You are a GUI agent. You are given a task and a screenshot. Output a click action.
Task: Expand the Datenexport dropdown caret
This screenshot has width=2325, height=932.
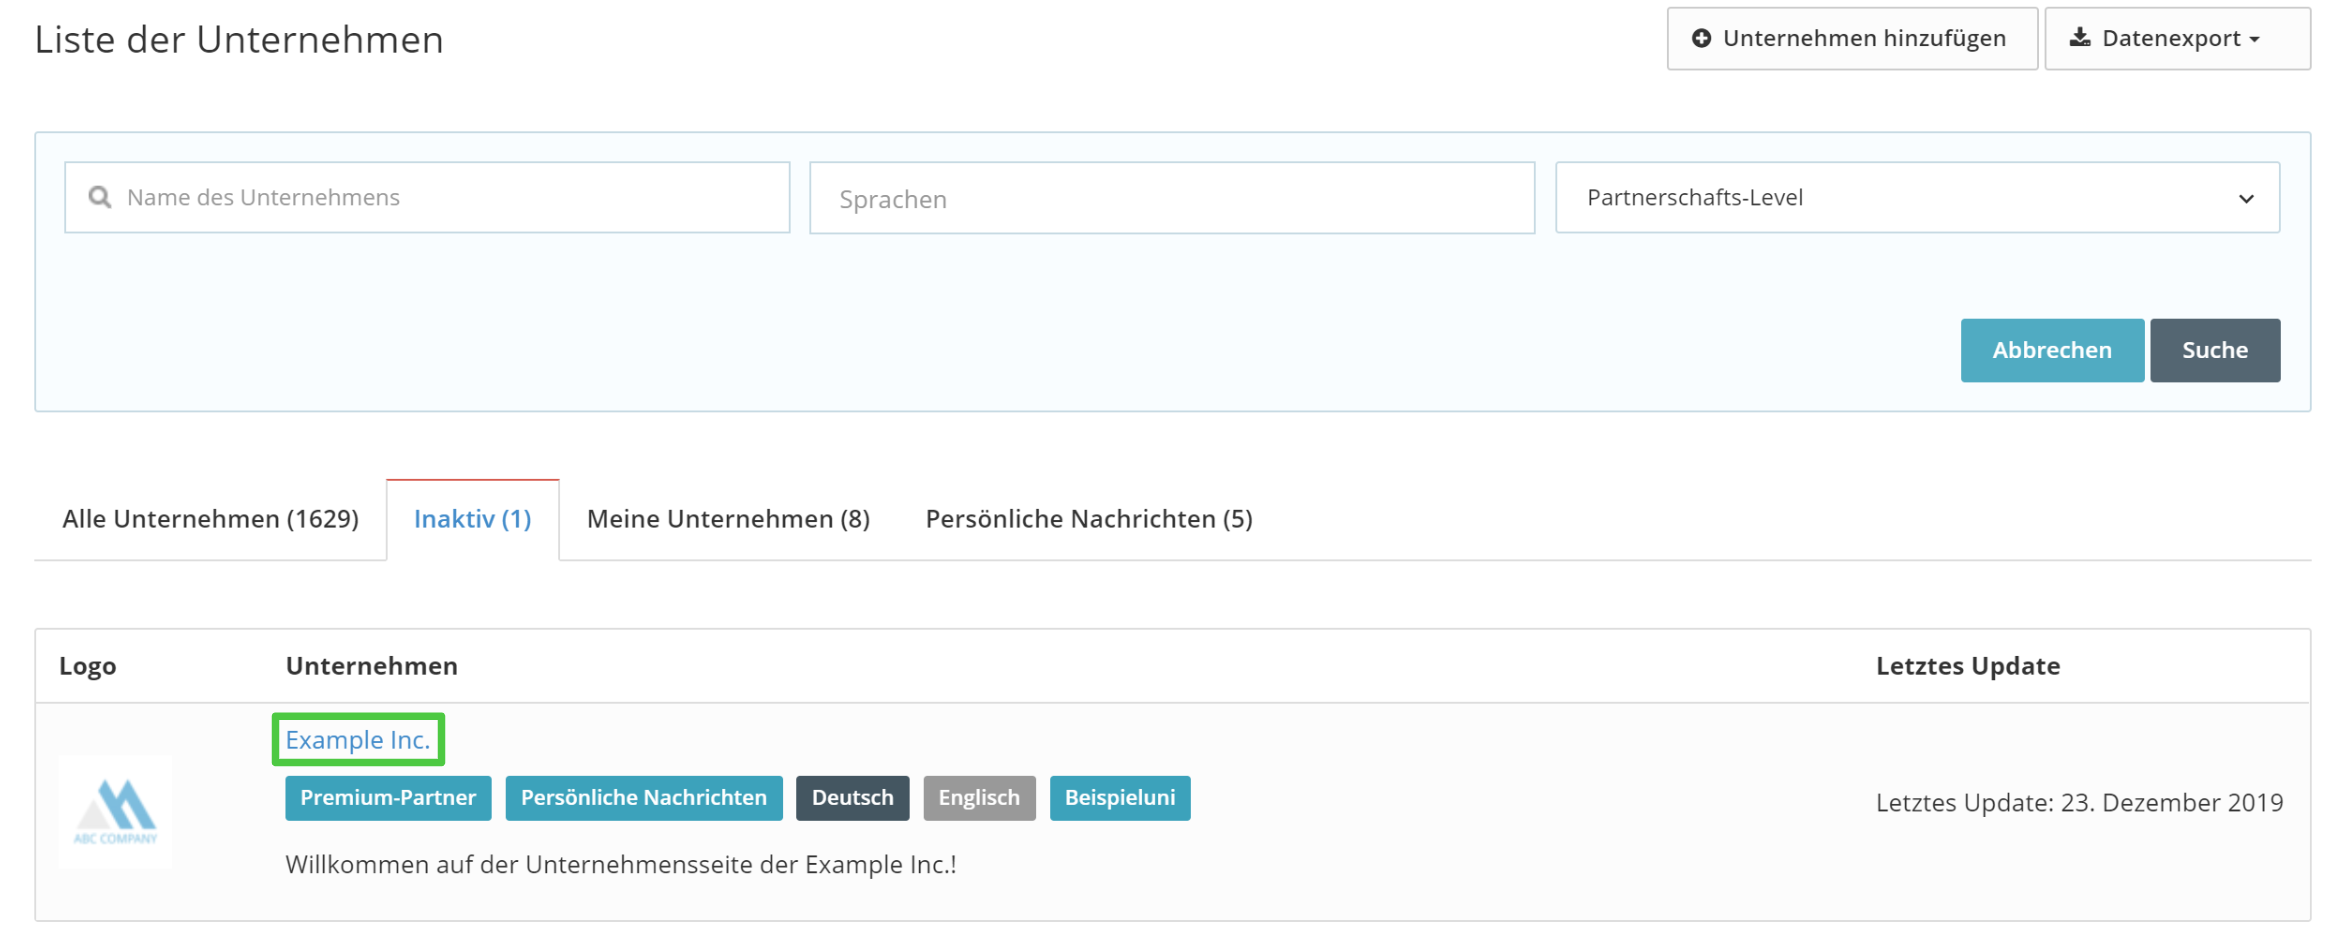click(x=2254, y=40)
